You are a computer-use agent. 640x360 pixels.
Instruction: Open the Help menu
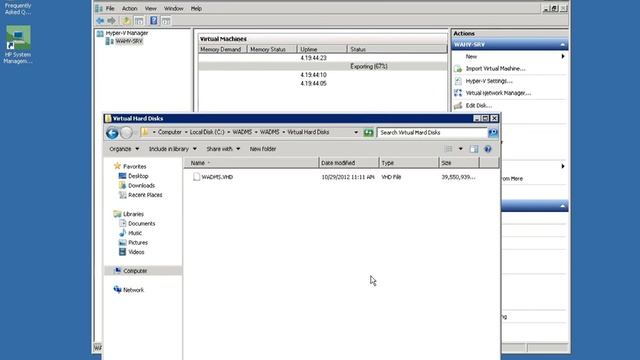coord(196,8)
